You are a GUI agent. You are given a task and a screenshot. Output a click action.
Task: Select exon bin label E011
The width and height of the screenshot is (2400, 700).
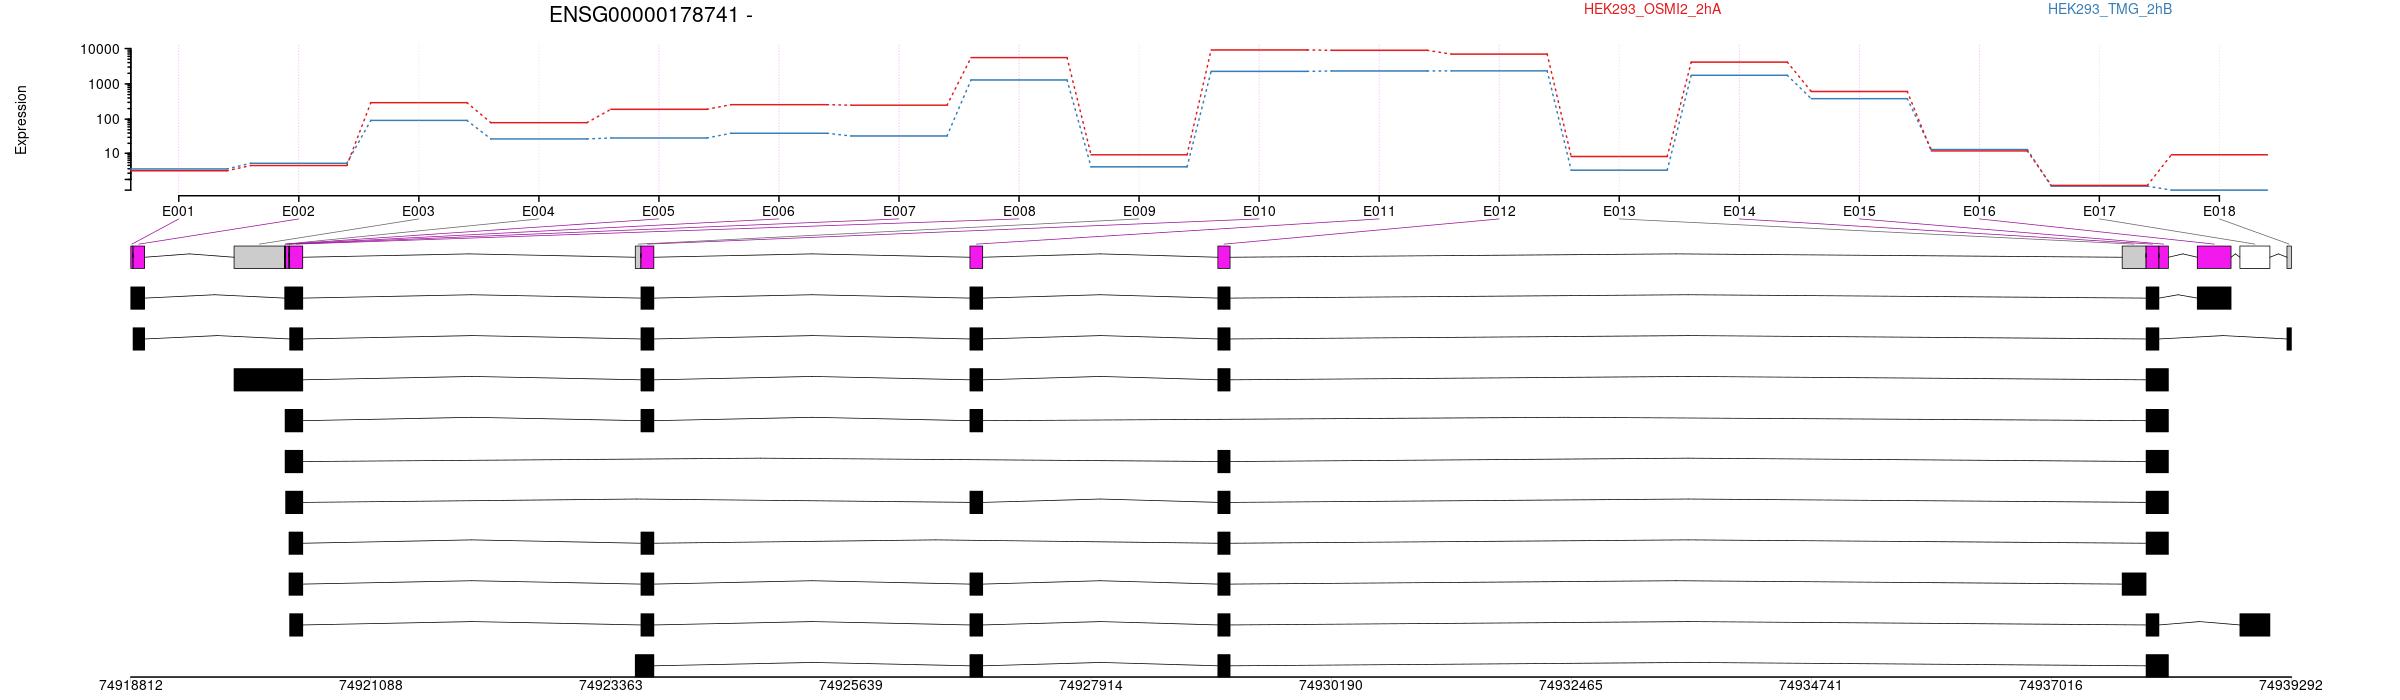1379,211
